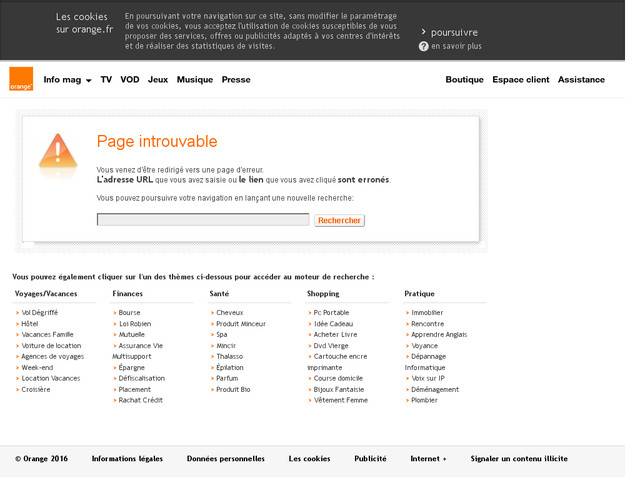This screenshot has width=640, height=480.
Task: Open the Assistance page
Action: (581, 80)
